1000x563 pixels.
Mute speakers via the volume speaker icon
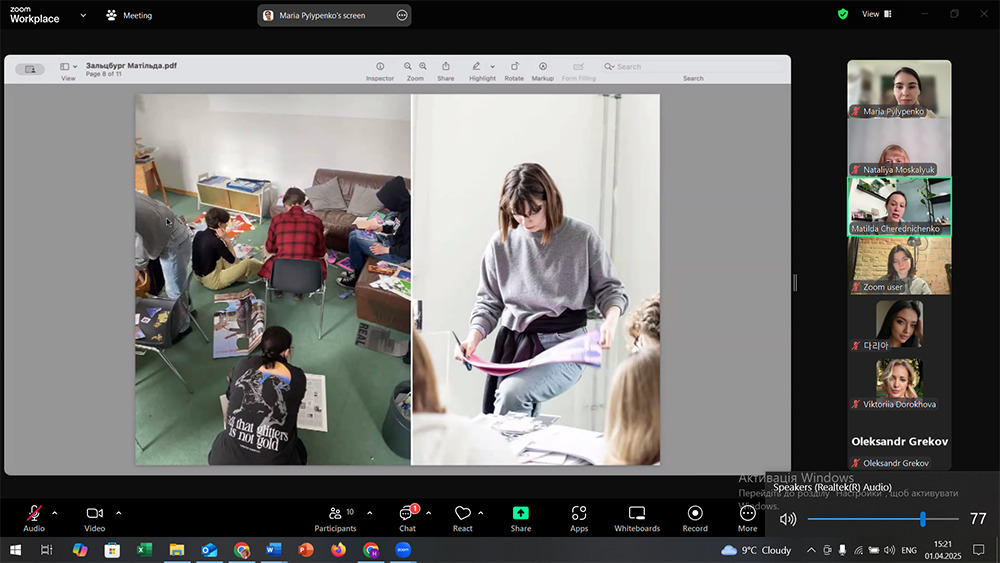coord(788,519)
